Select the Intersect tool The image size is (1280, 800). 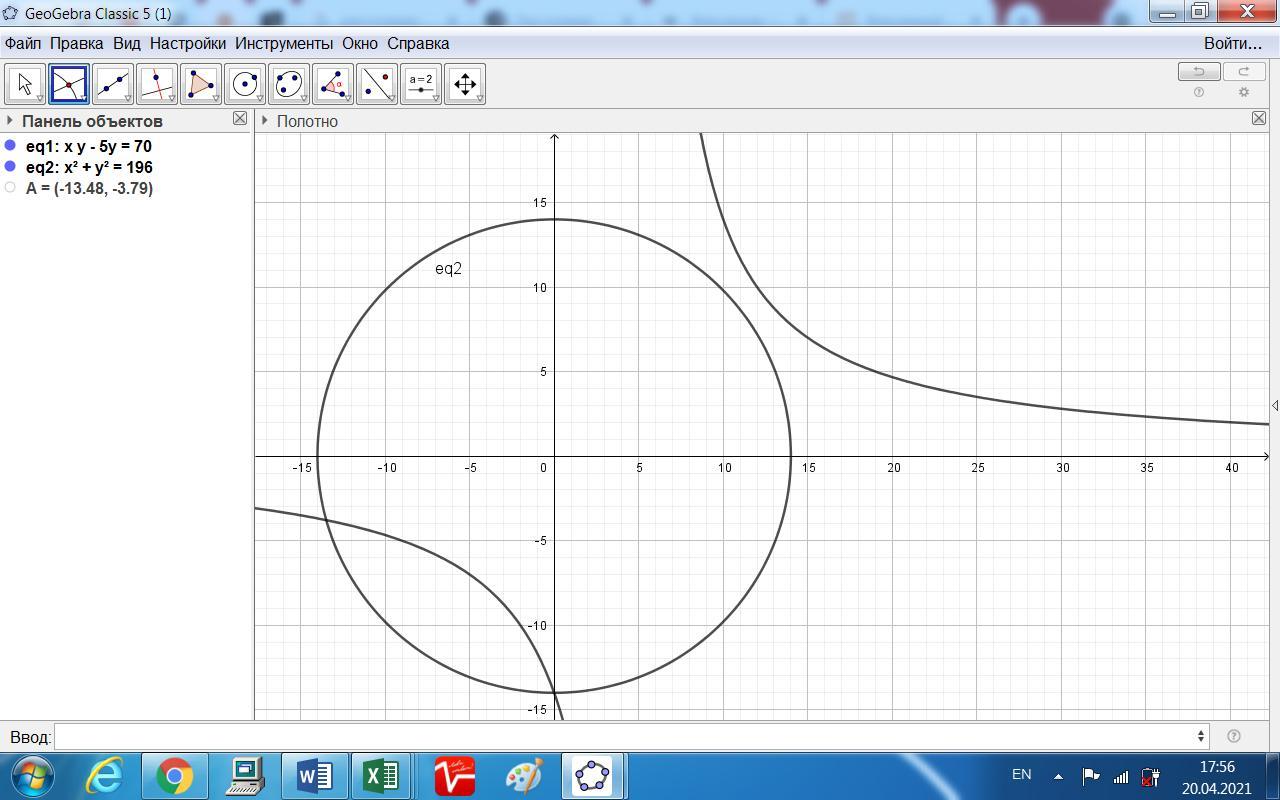click(69, 85)
